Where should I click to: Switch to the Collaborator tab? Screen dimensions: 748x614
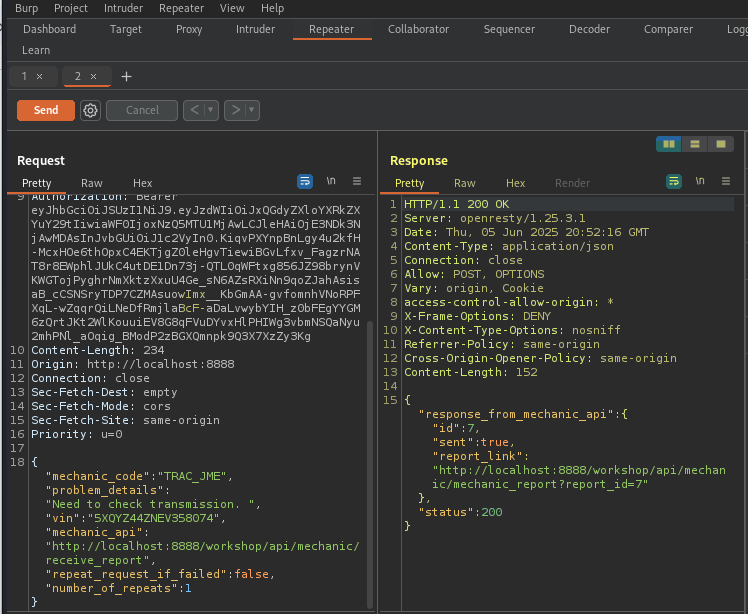tap(418, 29)
